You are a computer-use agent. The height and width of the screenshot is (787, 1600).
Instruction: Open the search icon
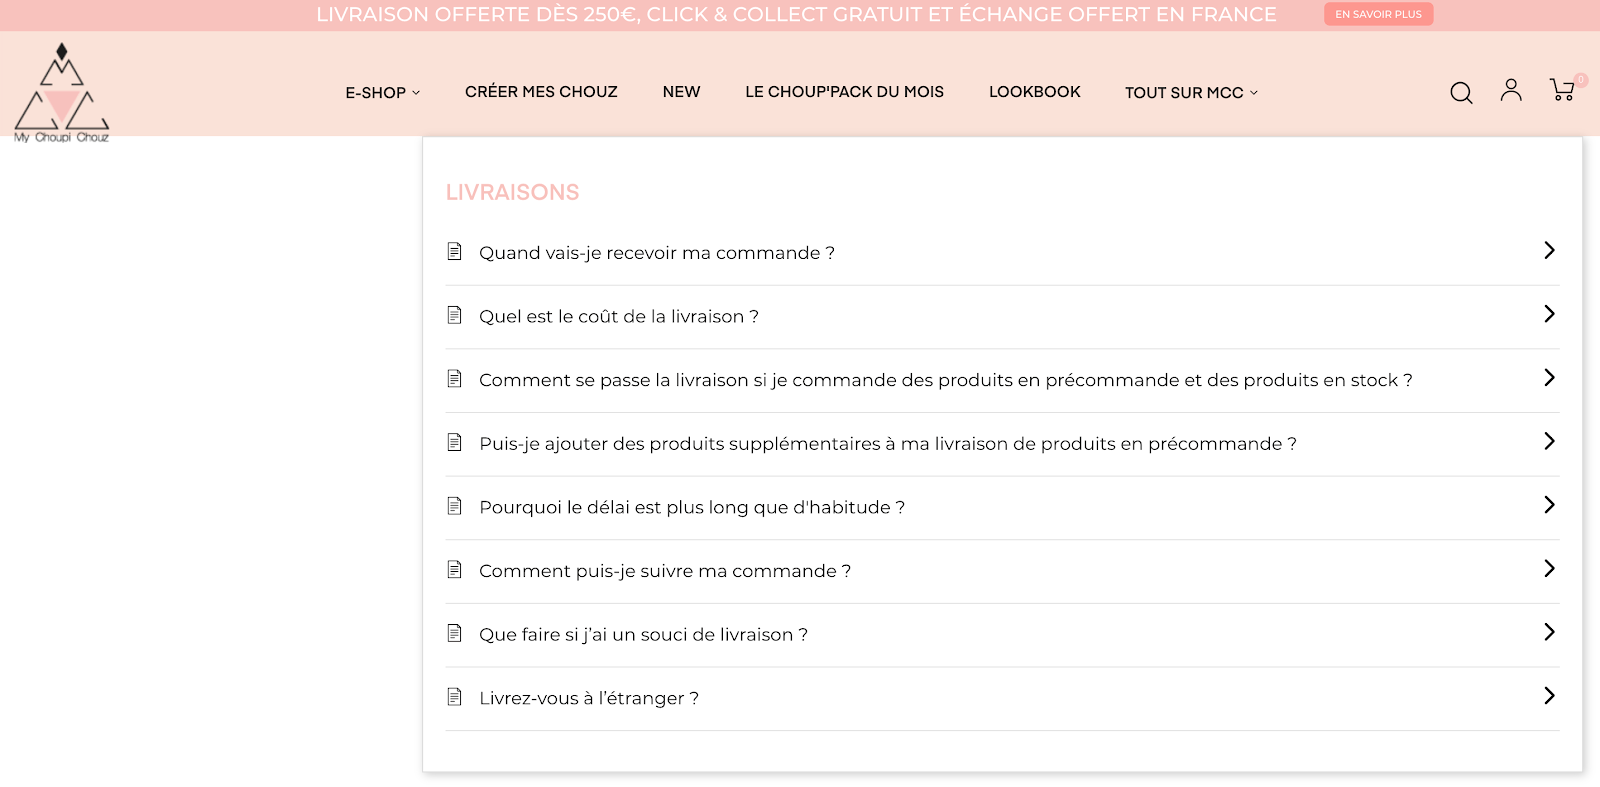[1461, 92]
